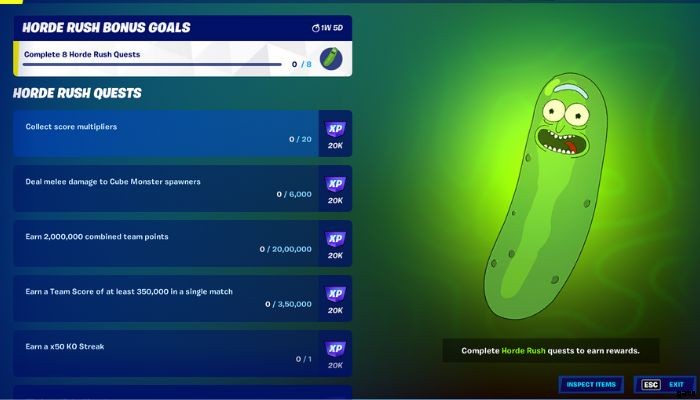Click the Horde Rush Quests section heading
The height and width of the screenshot is (400, 700).
tap(77, 93)
